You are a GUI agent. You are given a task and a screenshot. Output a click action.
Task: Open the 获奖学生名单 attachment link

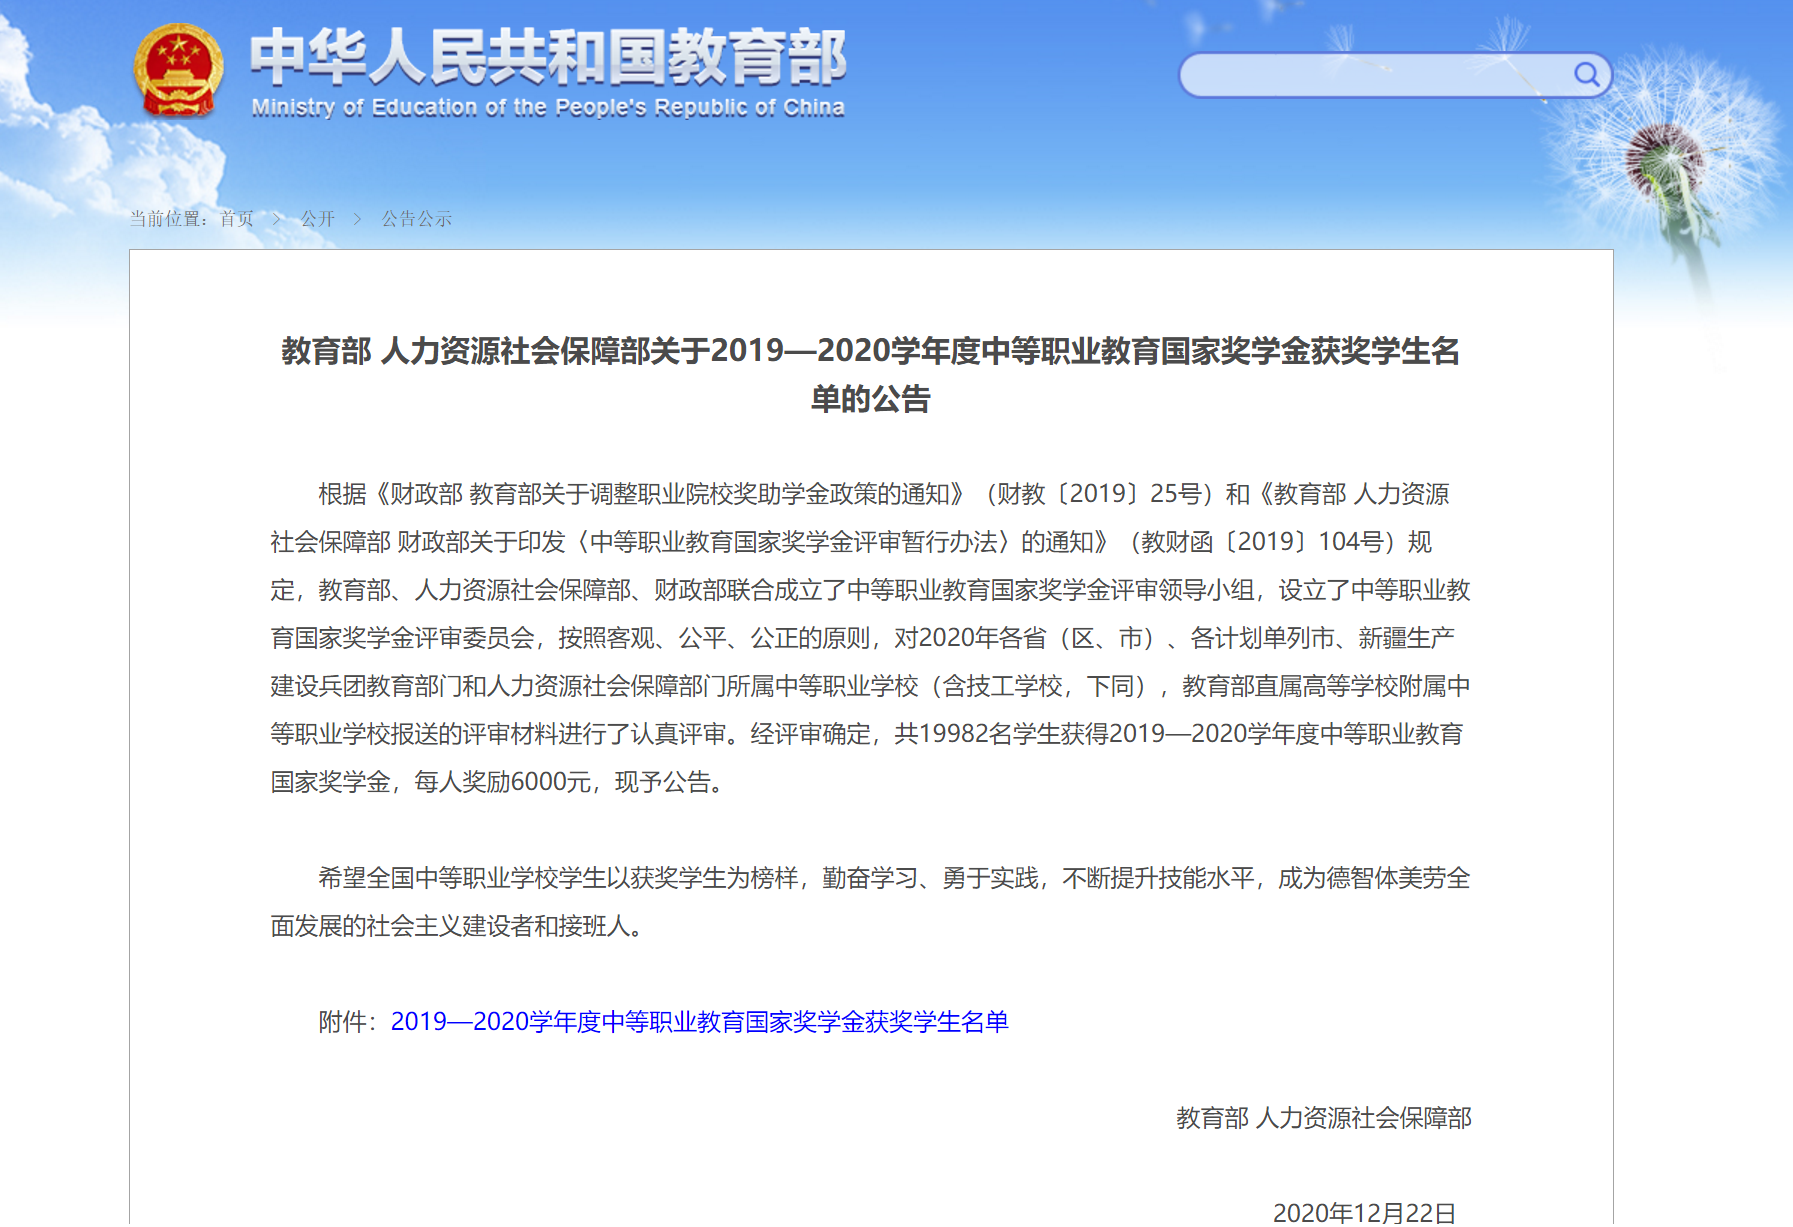(699, 1021)
